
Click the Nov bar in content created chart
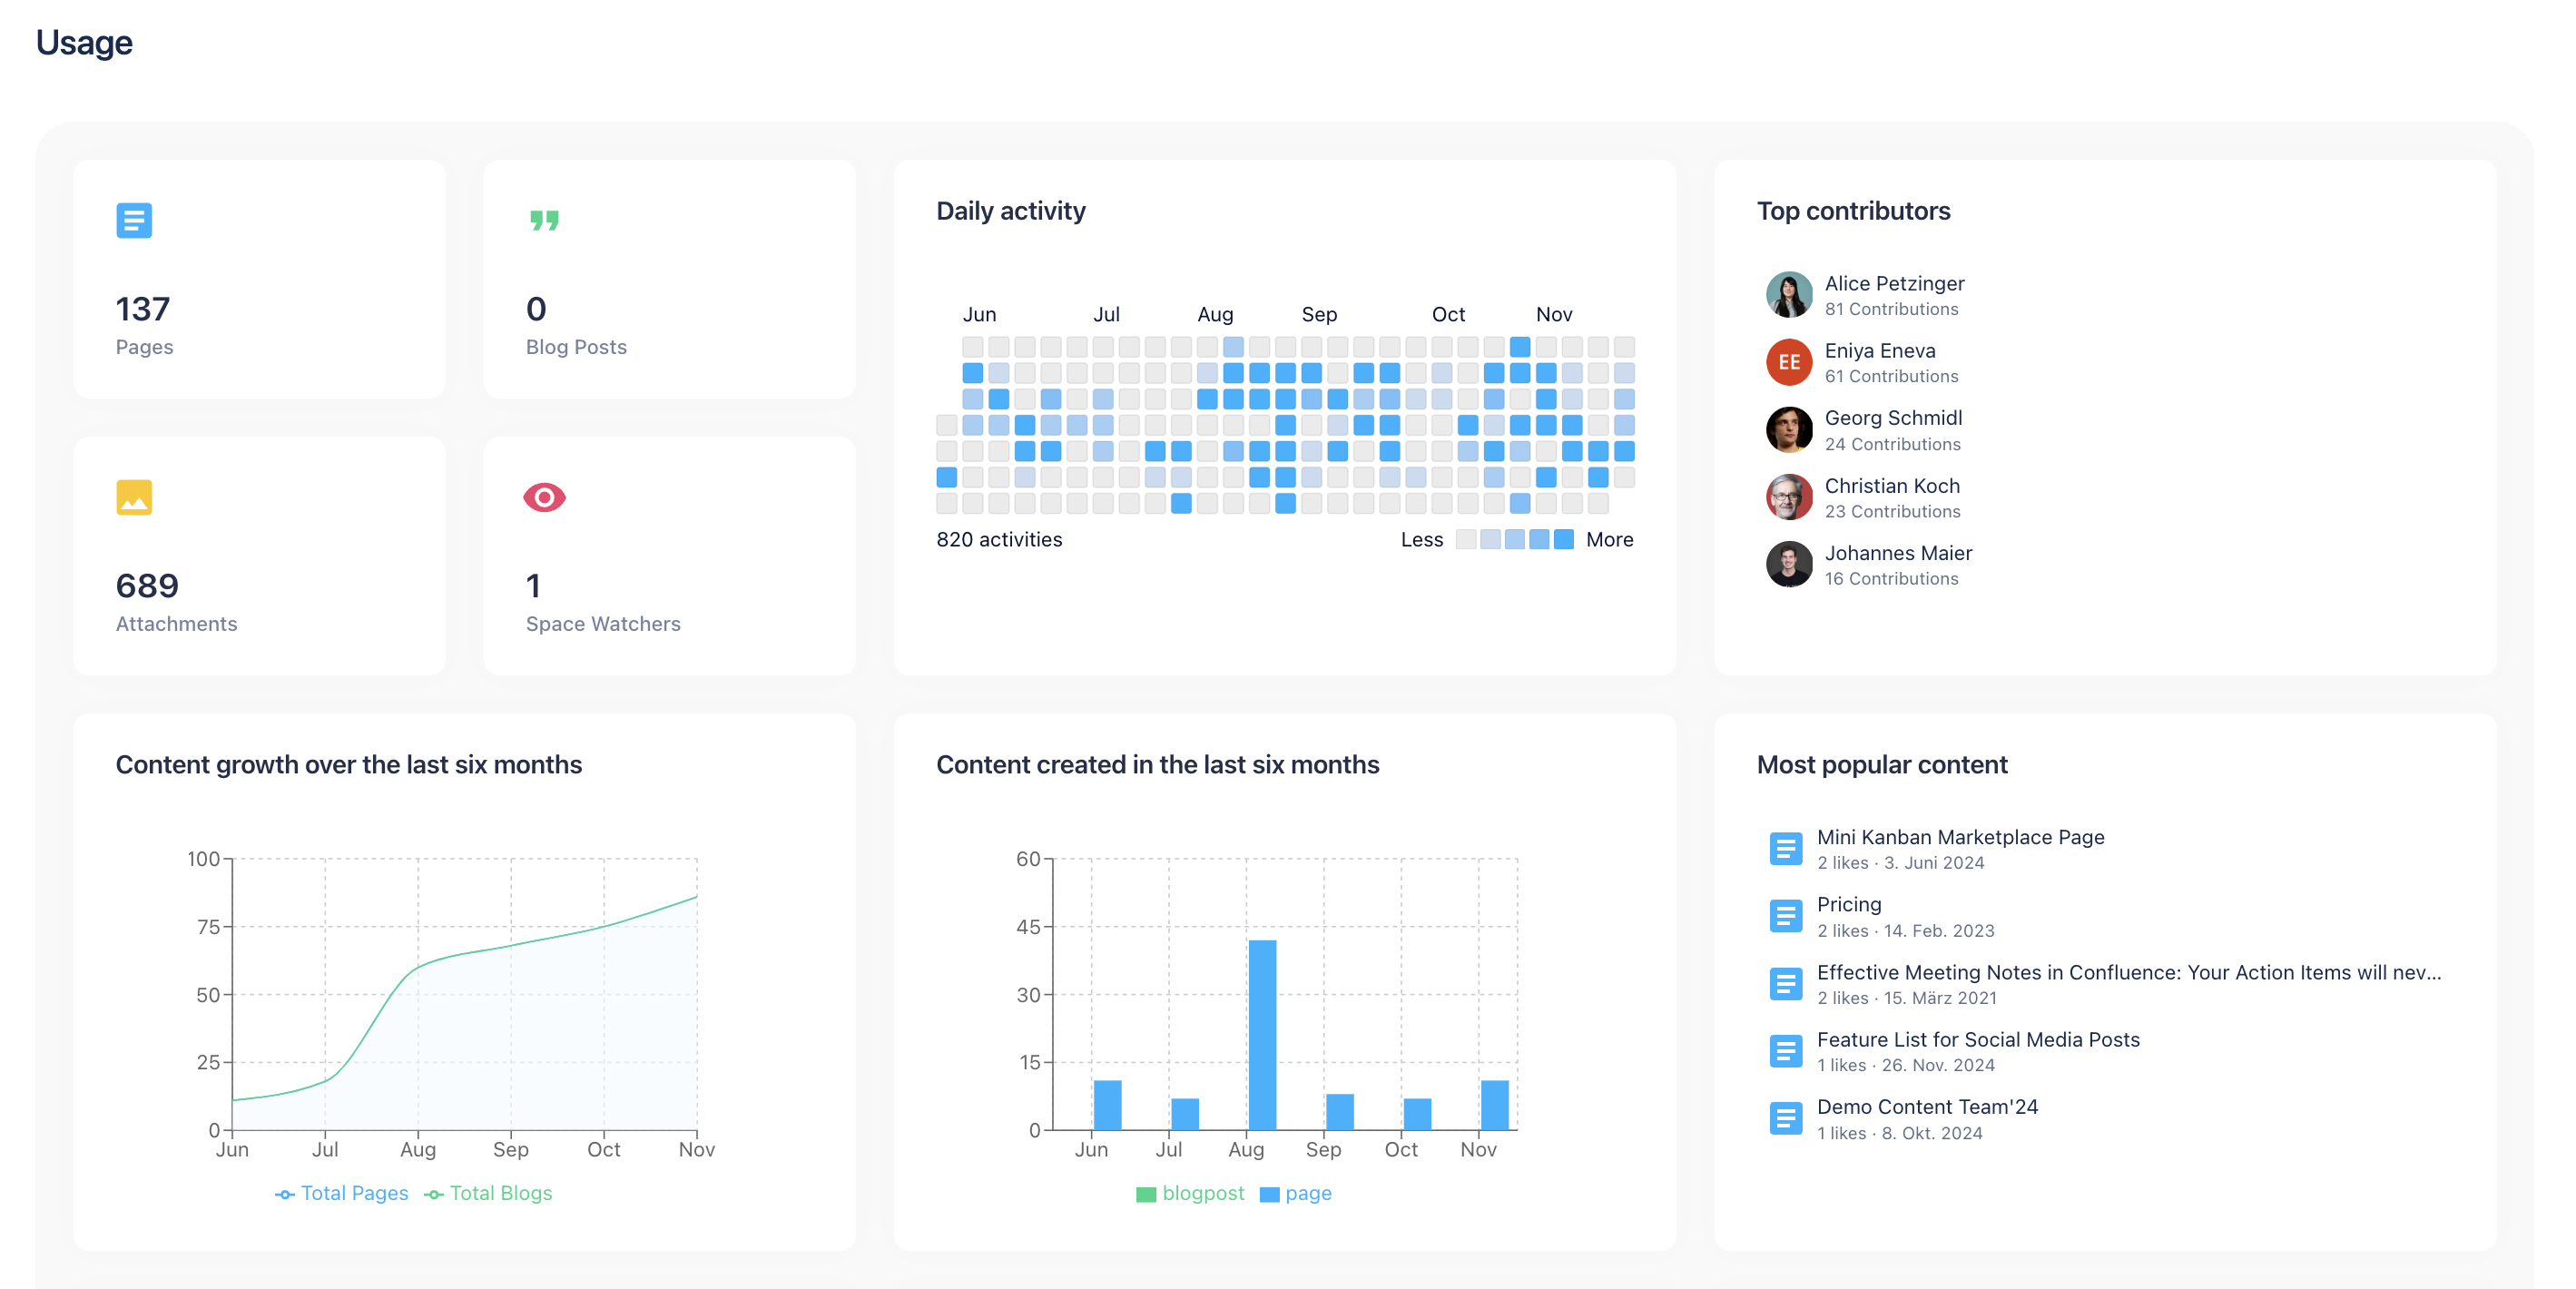1494,1105
